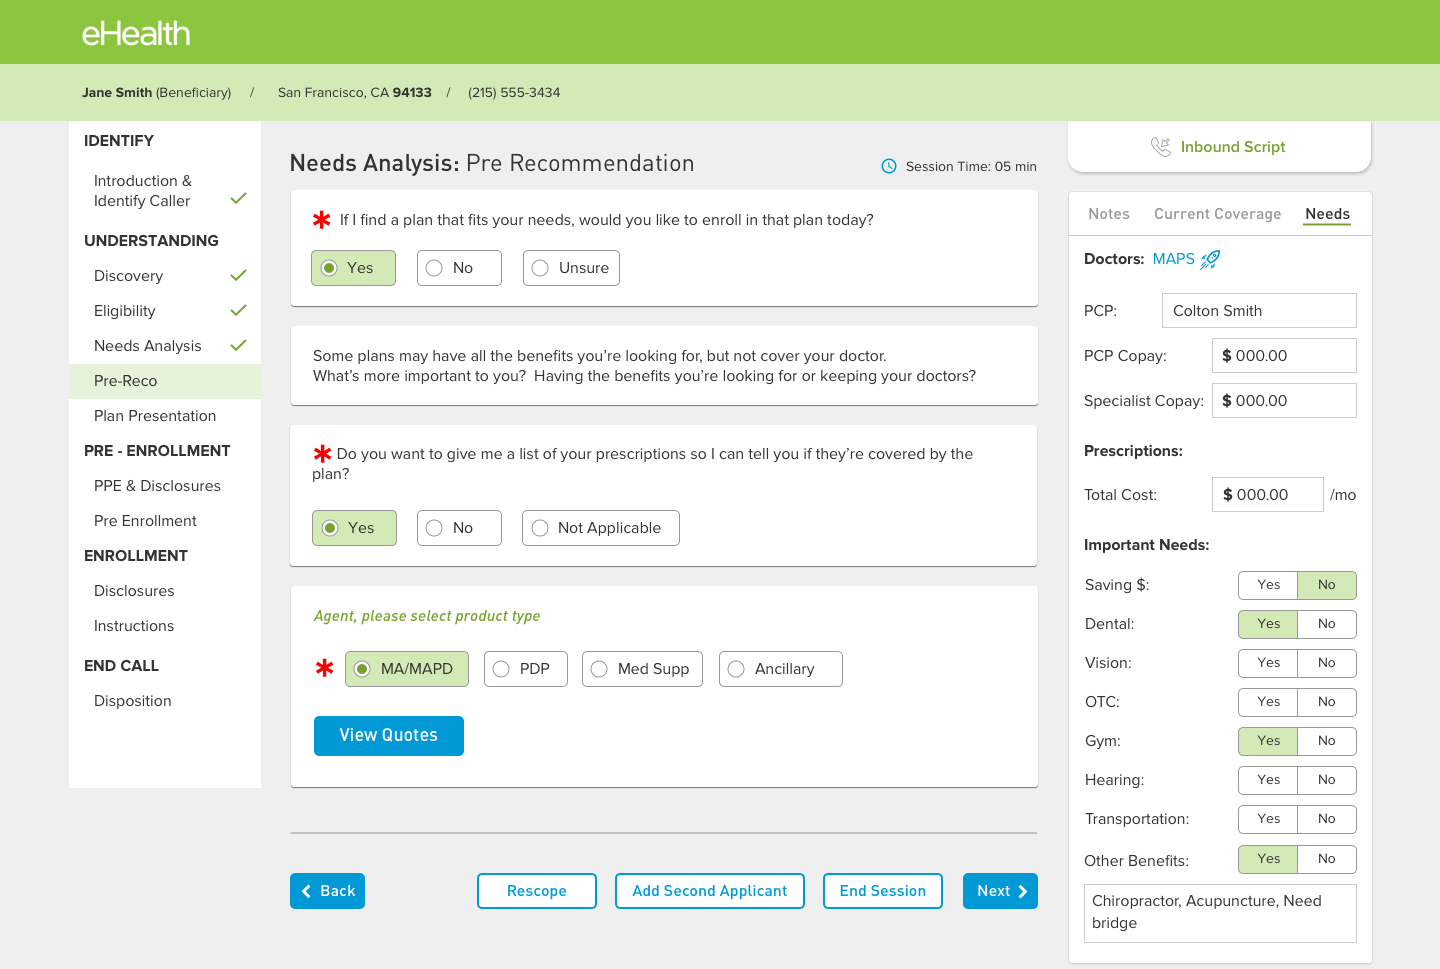Screen dimensions: 1440x969
Task: Set OTC need to No
Action: (x=1327, y=702)
